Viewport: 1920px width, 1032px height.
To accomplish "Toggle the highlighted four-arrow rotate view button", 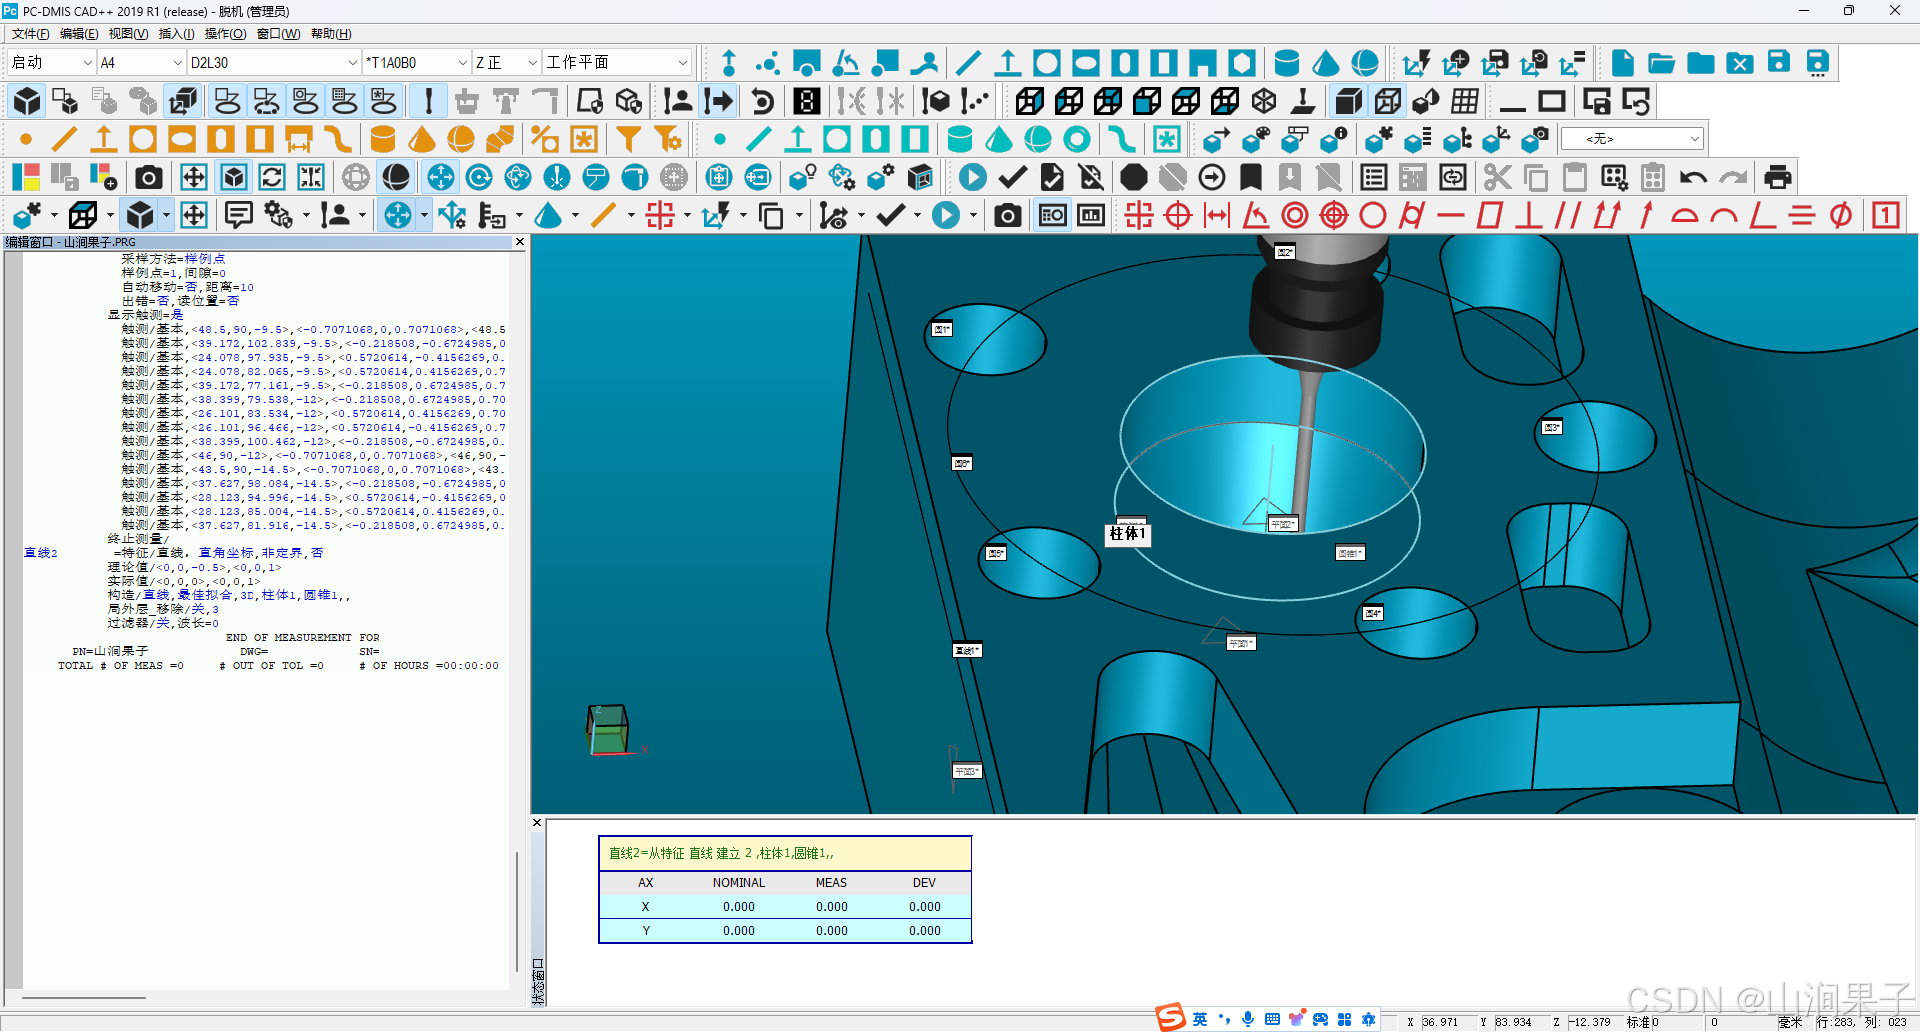I will [441, 177].
